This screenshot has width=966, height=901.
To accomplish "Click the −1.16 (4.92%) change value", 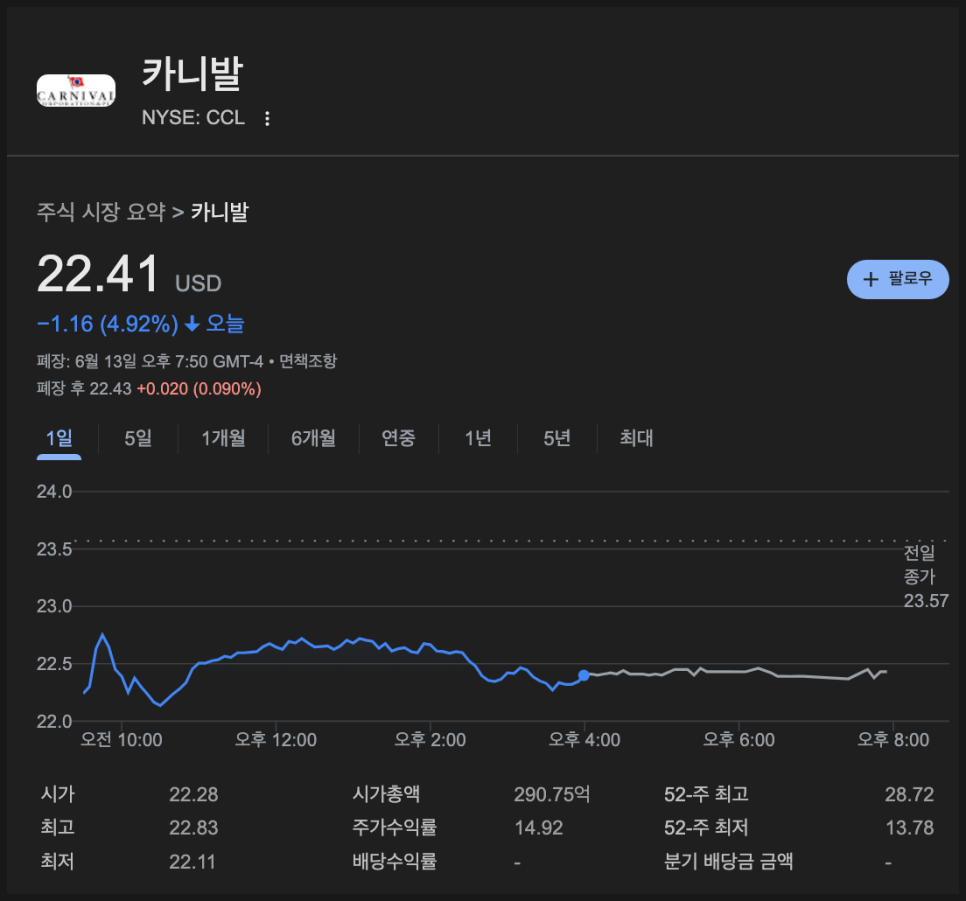I will (108, 324).
